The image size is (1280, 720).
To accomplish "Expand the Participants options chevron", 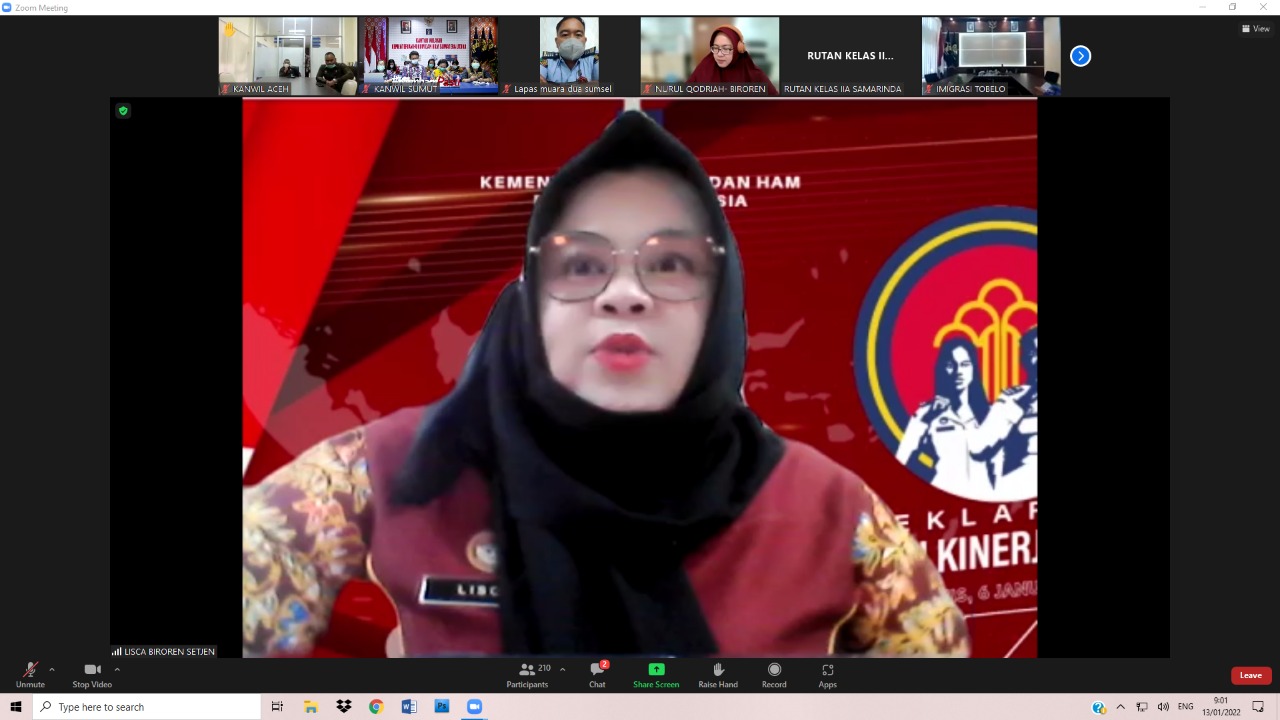I will click(x=562, y=669).
